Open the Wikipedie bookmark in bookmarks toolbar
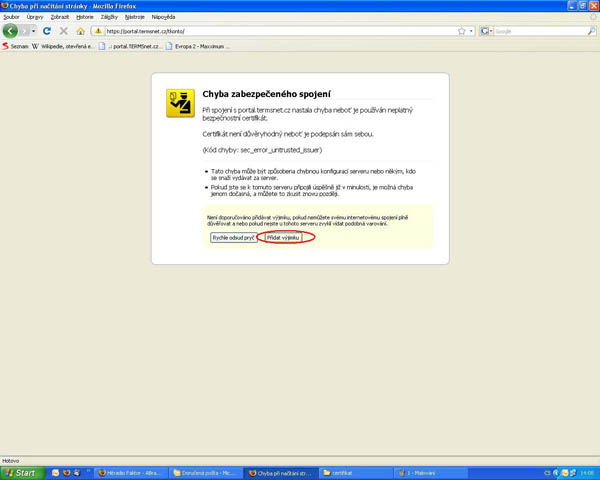This screenshot has width=600, height=480. [64, 45]
